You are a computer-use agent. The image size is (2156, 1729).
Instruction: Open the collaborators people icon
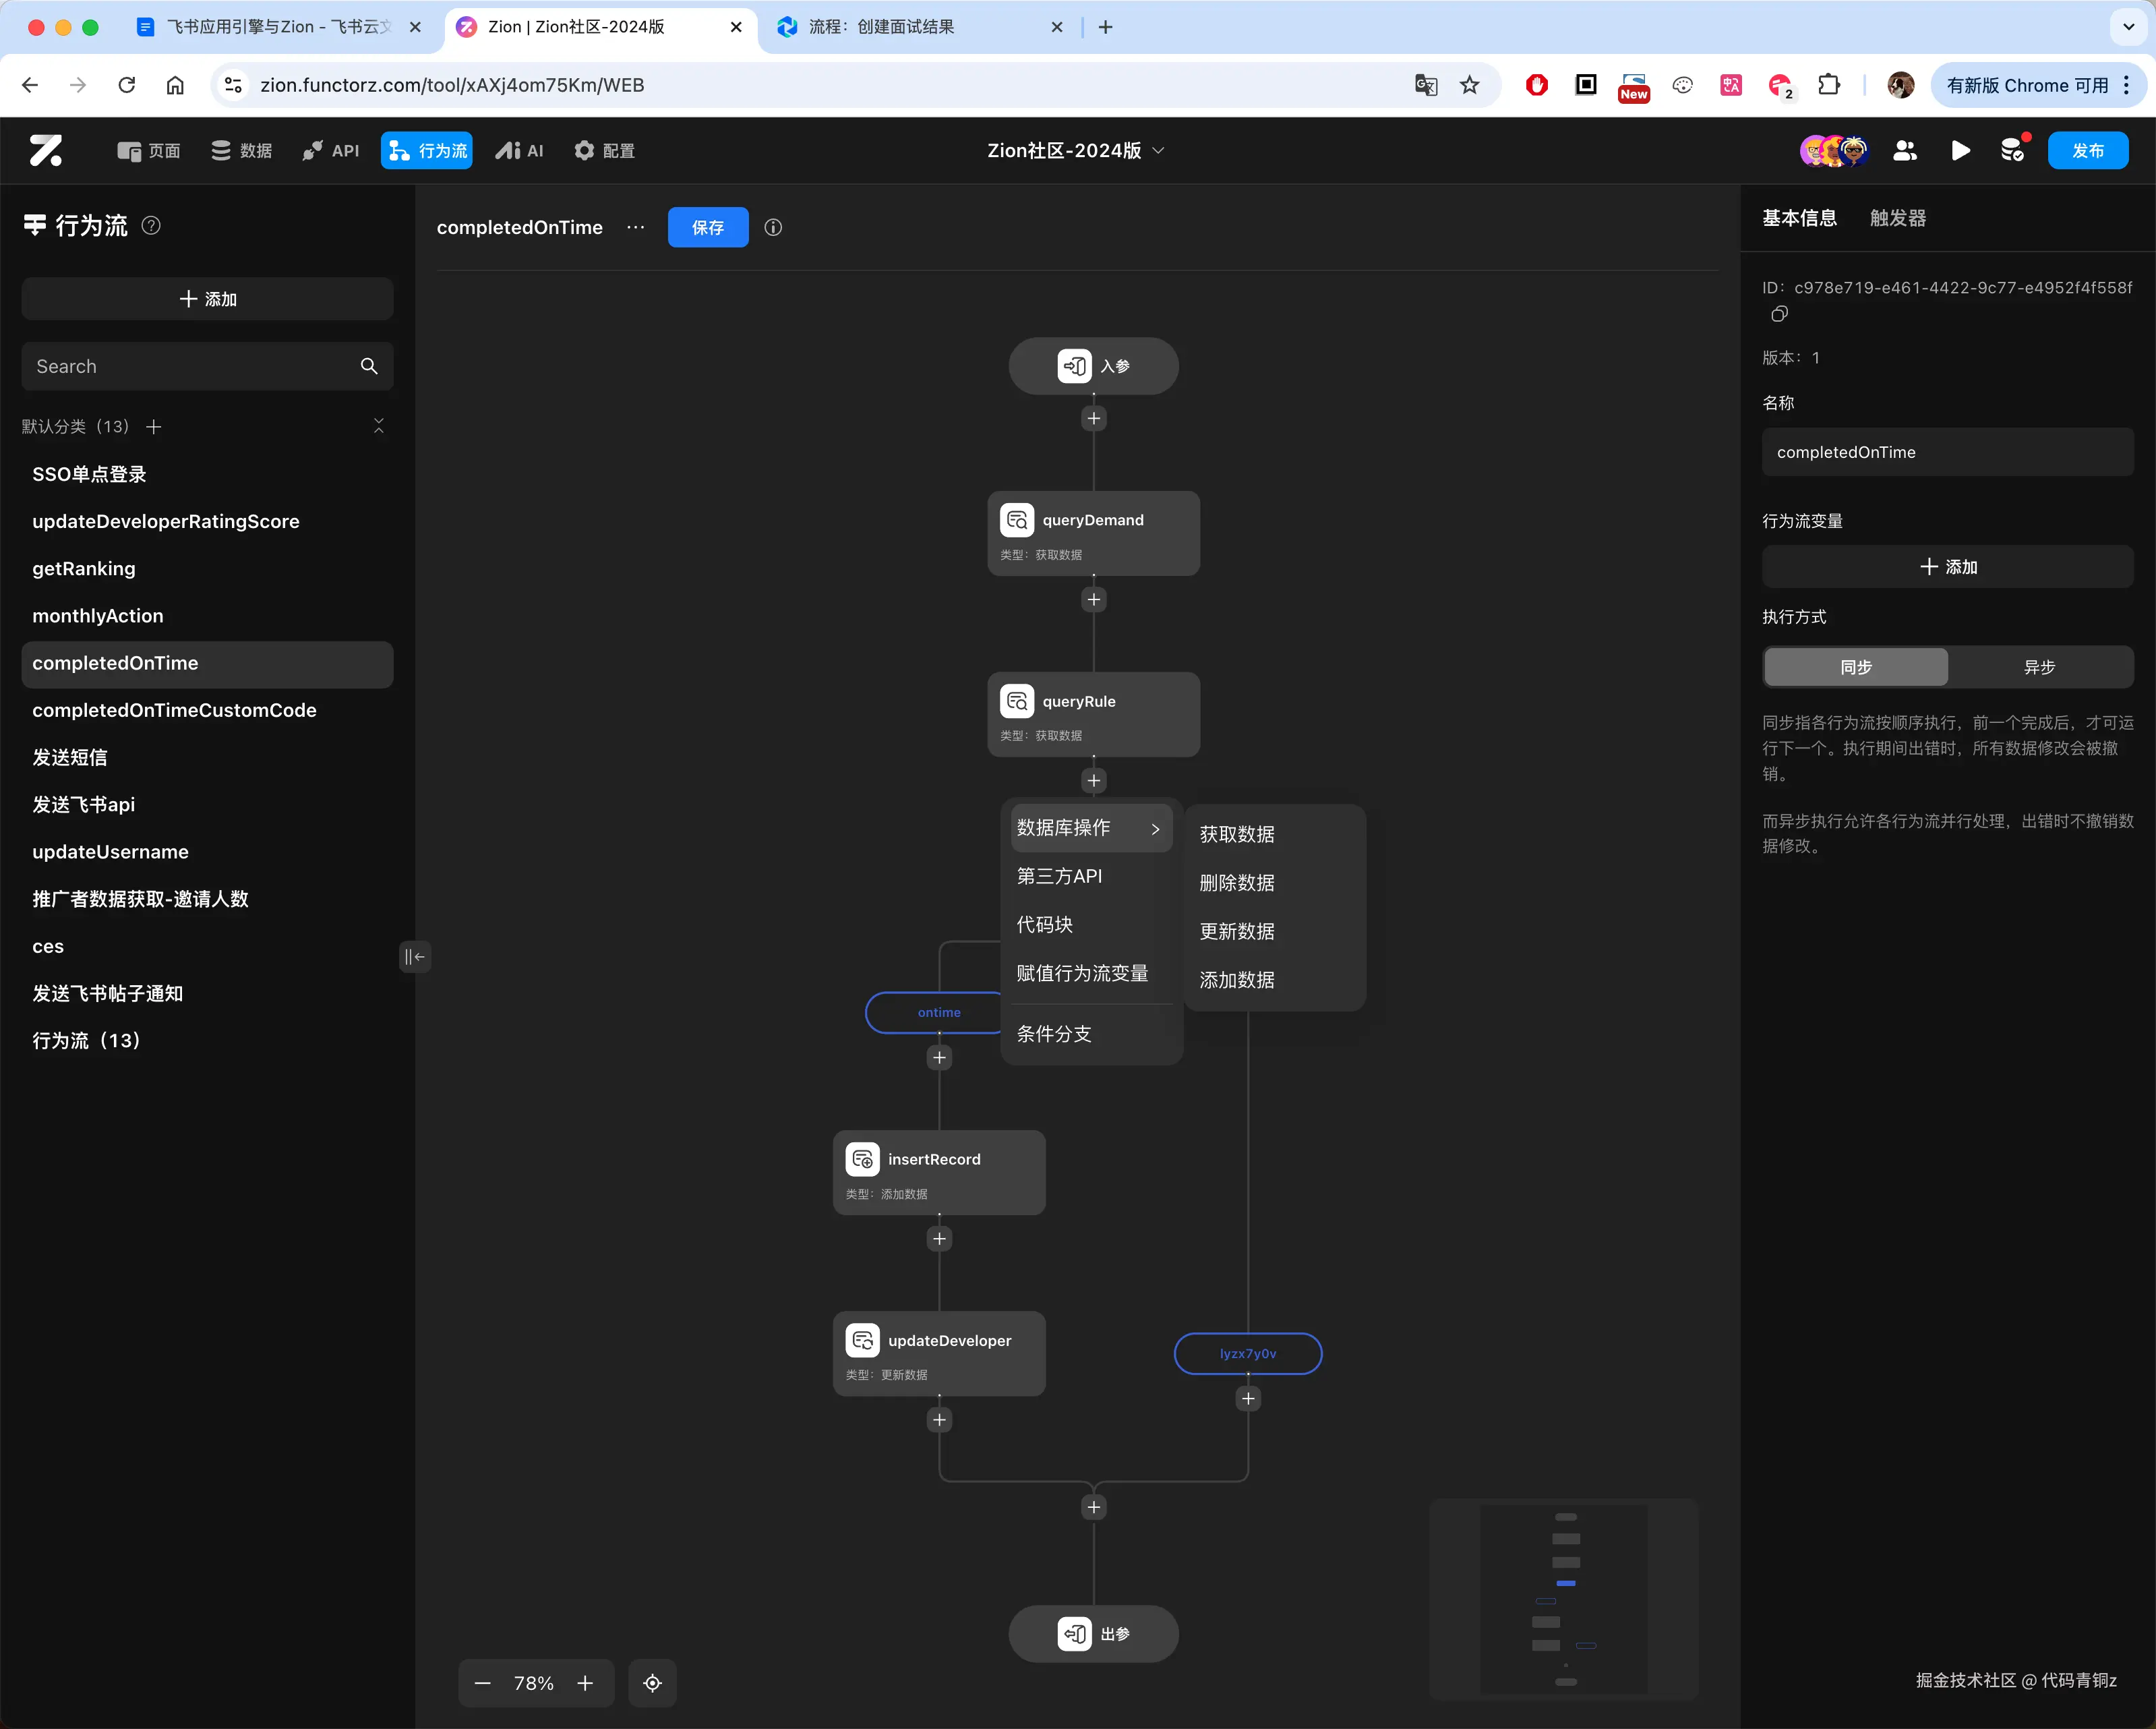point(1905,151)
